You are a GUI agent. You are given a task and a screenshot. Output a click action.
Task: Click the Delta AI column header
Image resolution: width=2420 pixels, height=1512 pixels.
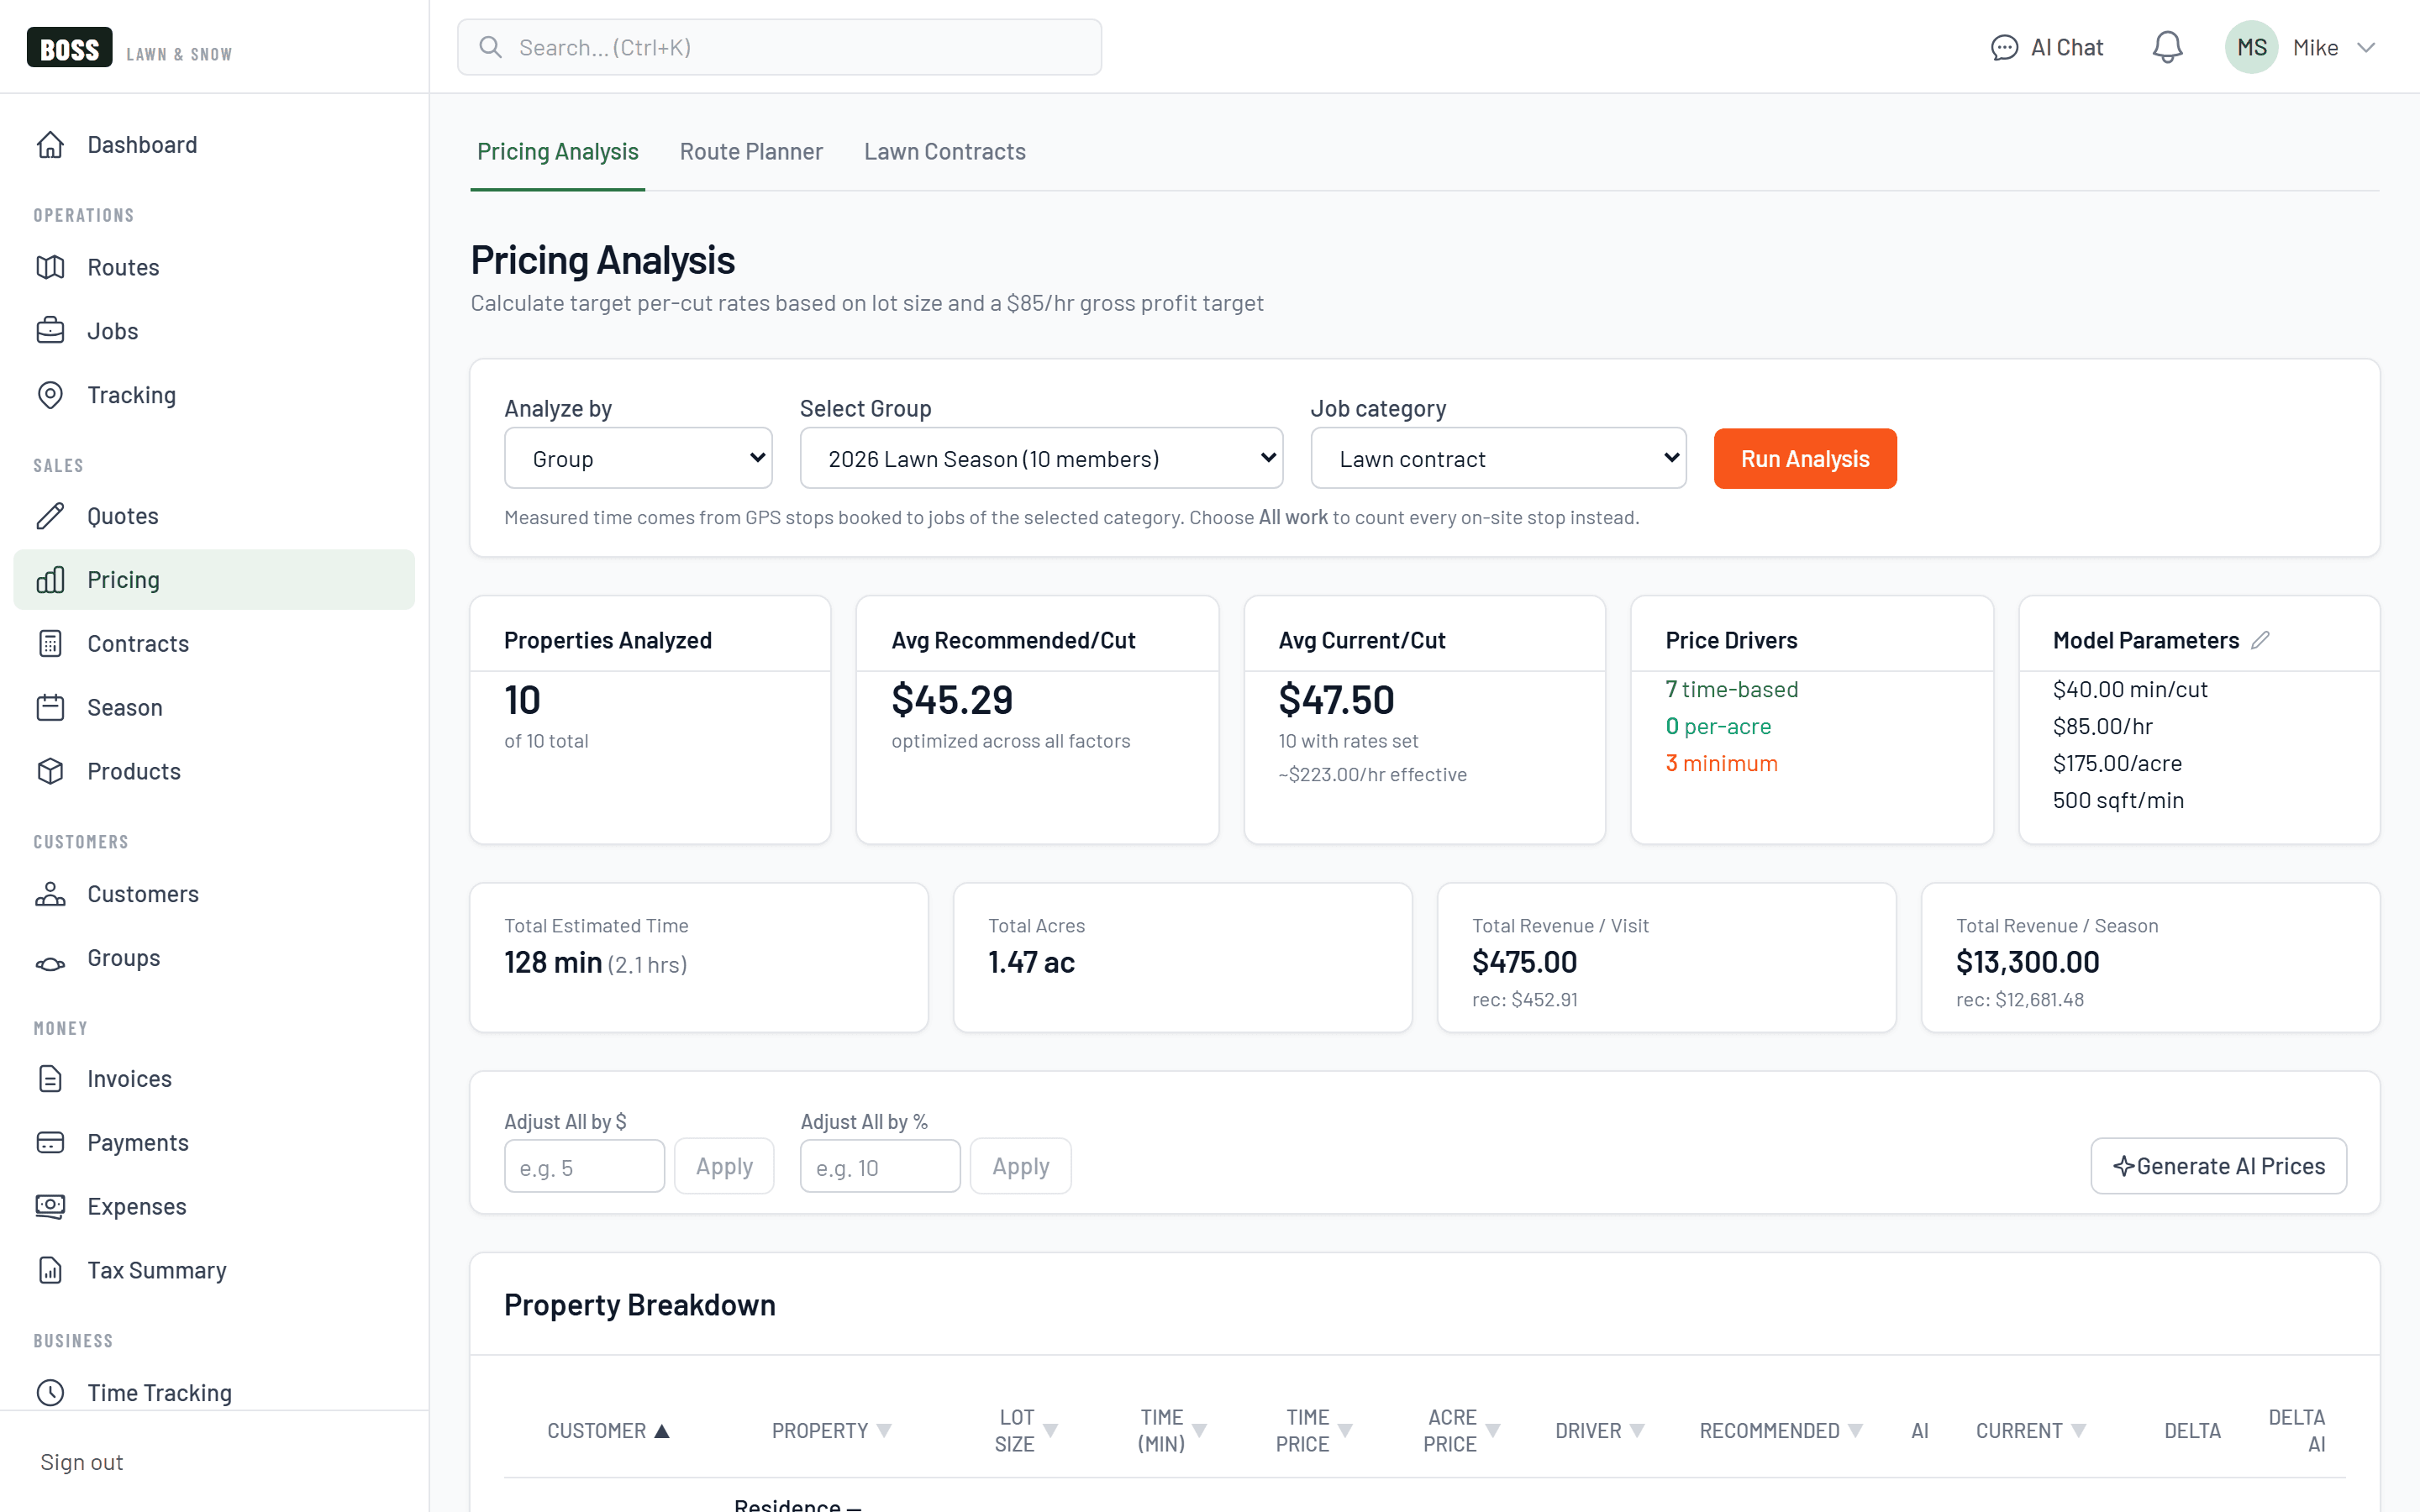pos(2297,1431)
